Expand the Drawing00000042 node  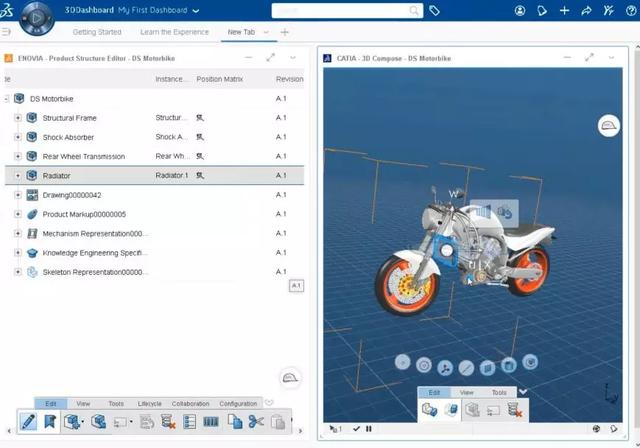(18, 195)
